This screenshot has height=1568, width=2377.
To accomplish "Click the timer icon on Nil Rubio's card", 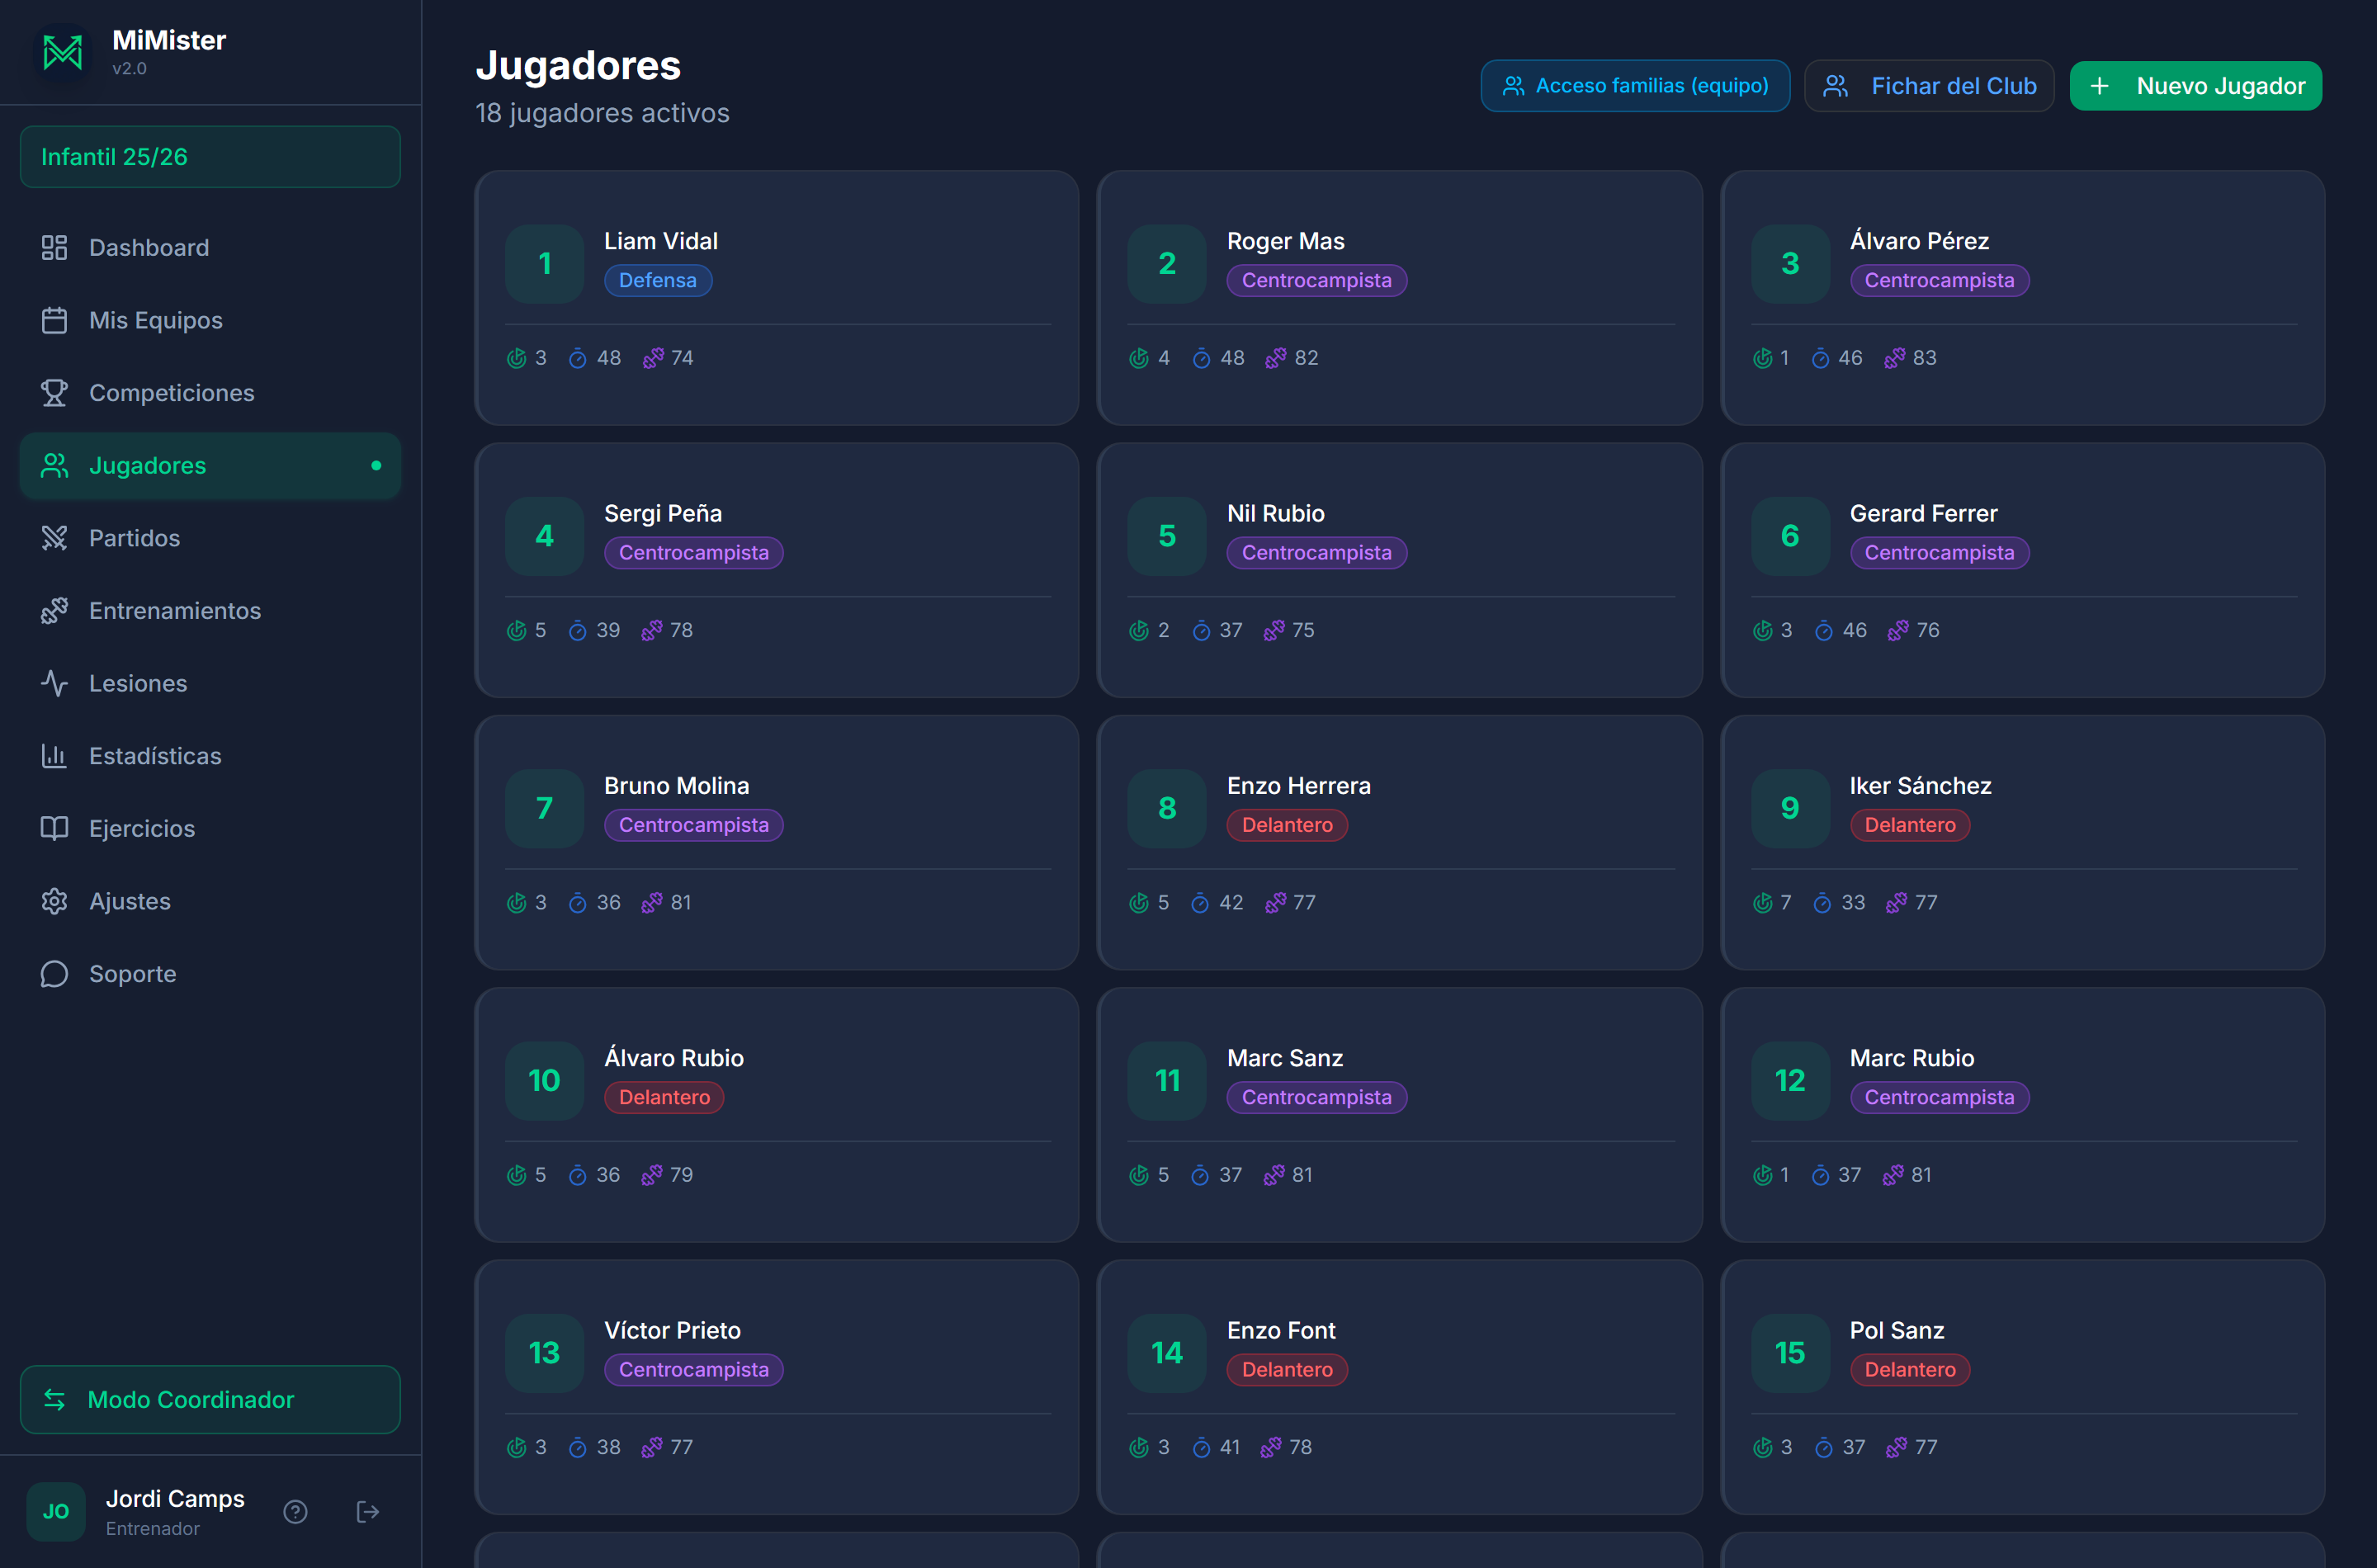I will point(1201,630).
